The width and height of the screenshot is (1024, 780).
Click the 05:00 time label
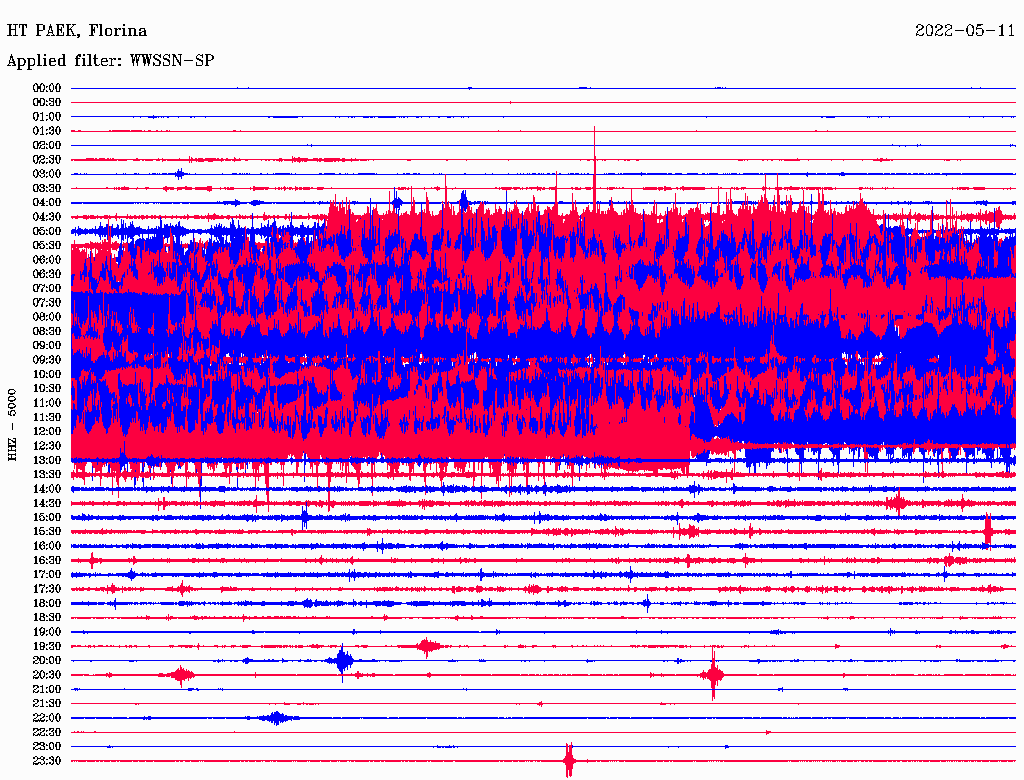tap(47, 232)
